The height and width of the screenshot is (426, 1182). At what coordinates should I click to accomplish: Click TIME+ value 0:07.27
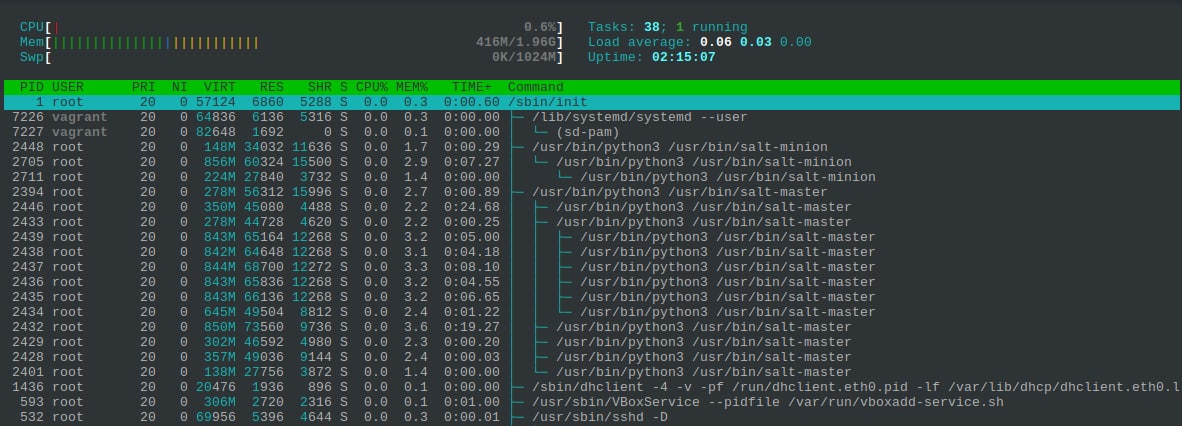(471, 162)
